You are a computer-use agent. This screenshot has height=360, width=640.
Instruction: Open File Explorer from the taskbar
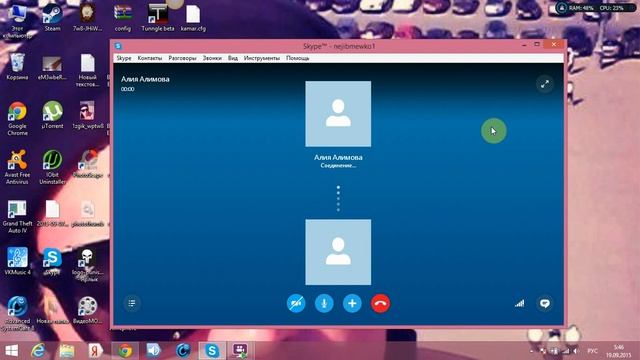(67, 351)
